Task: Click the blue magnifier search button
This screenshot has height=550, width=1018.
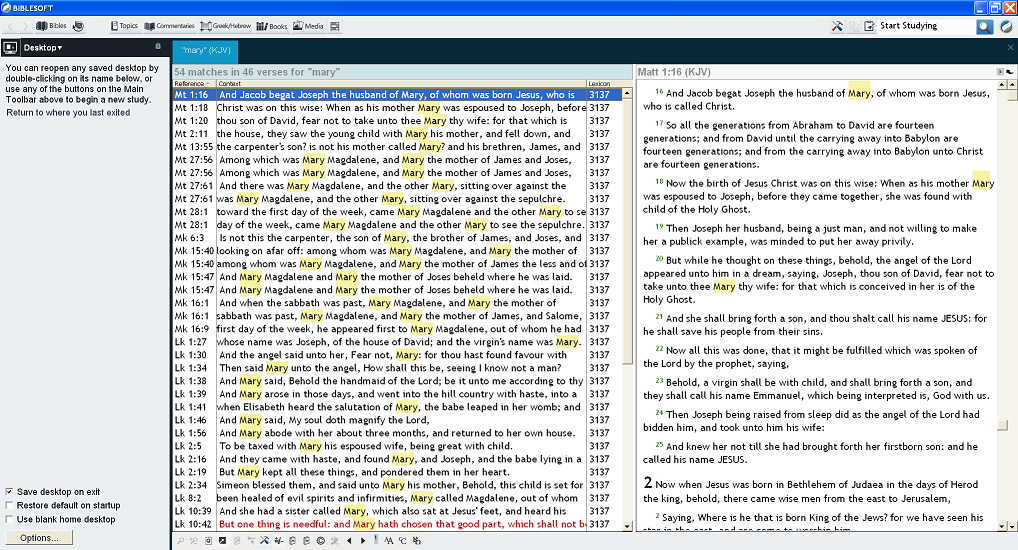Action: (985, 26)
